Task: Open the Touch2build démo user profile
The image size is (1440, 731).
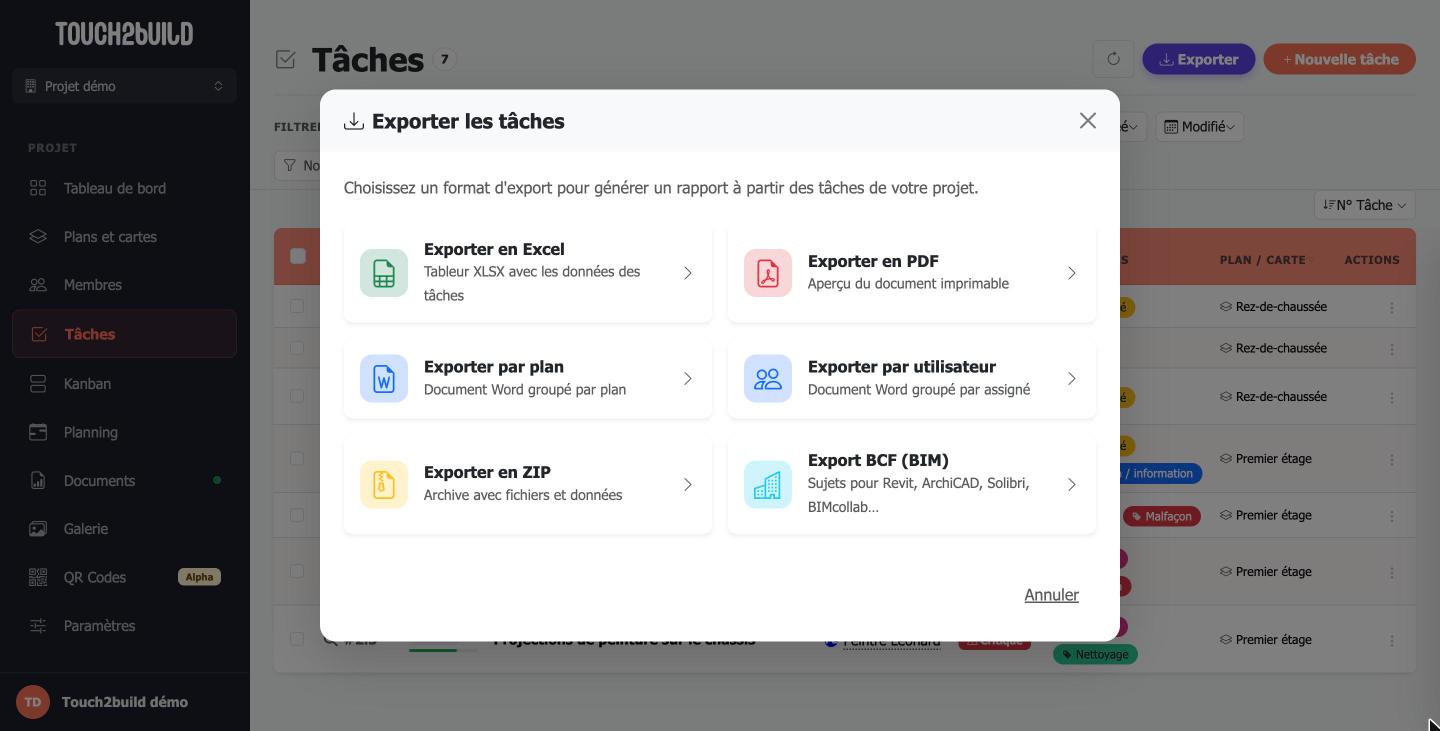Action: pyautogui.click(x=125, y=702)
